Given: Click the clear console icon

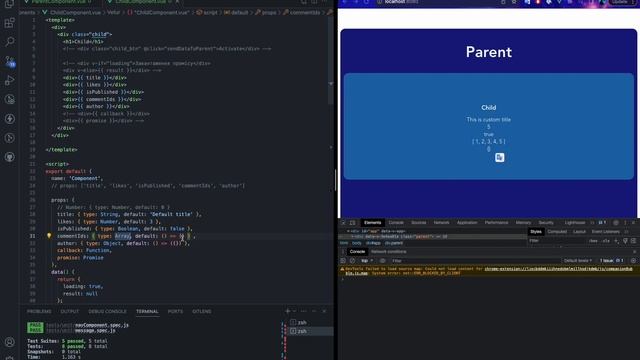Looking at the screenshot, I should tap(352, 260).
